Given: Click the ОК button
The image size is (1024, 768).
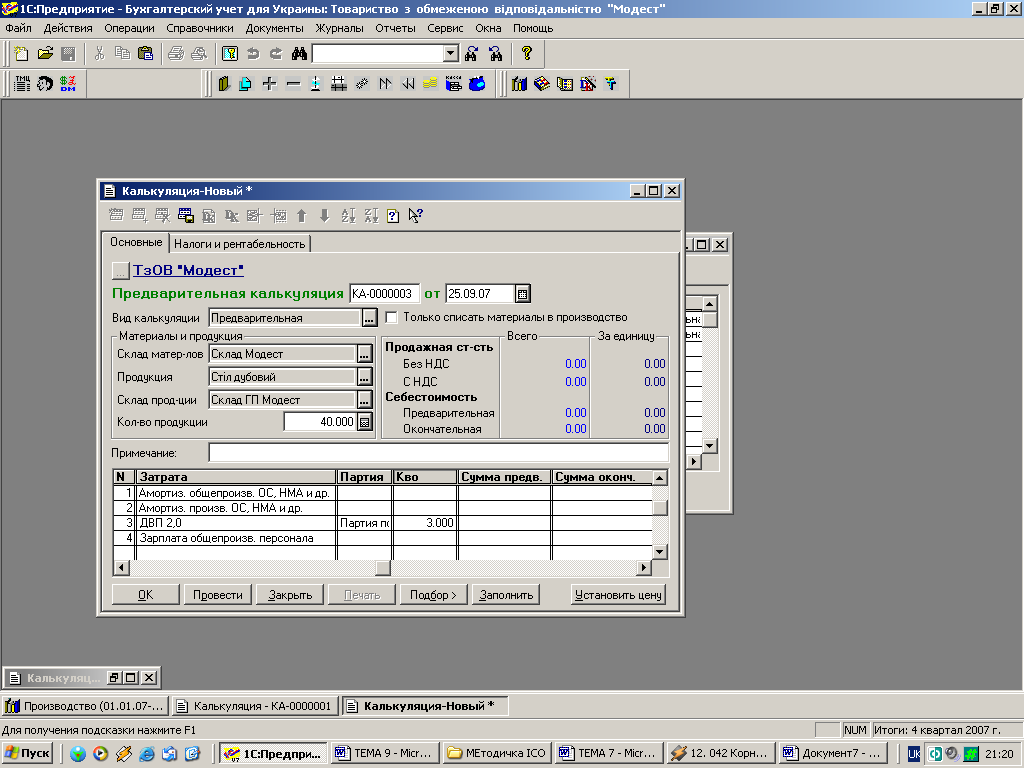Looking at the screenshot, I should coord(146,595).
